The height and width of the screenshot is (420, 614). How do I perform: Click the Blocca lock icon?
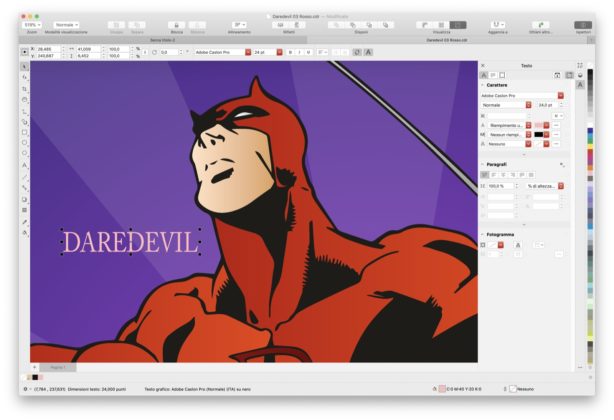[x=177, y=25]
